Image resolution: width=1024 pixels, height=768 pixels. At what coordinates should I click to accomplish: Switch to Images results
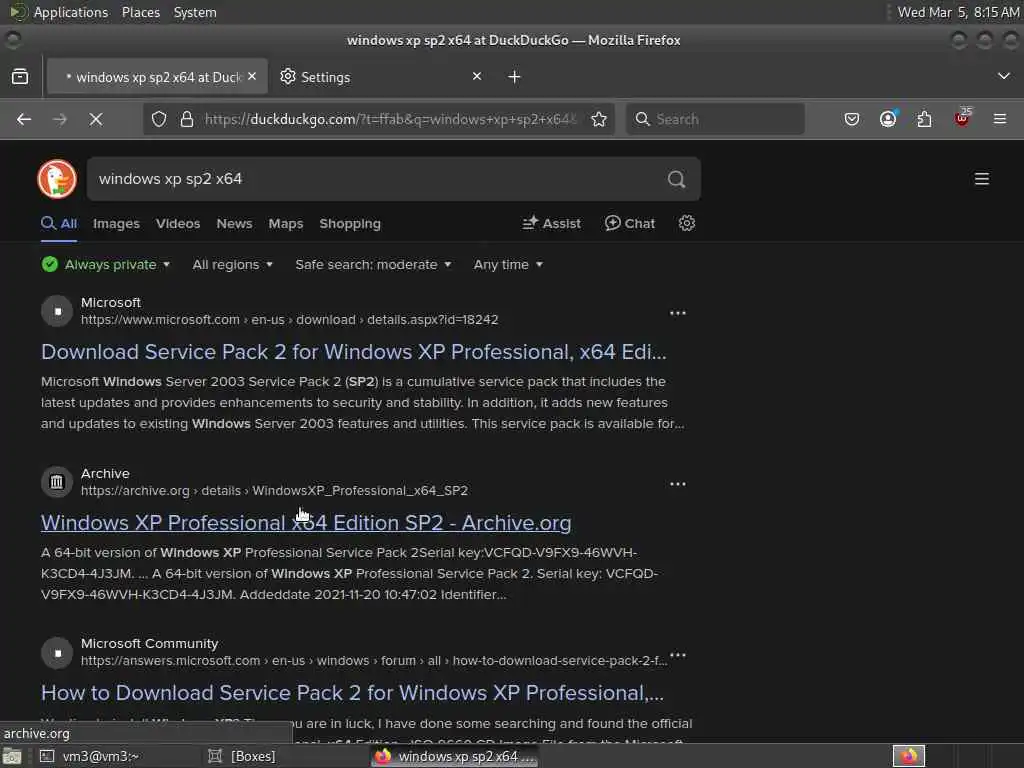pos(116,223)
